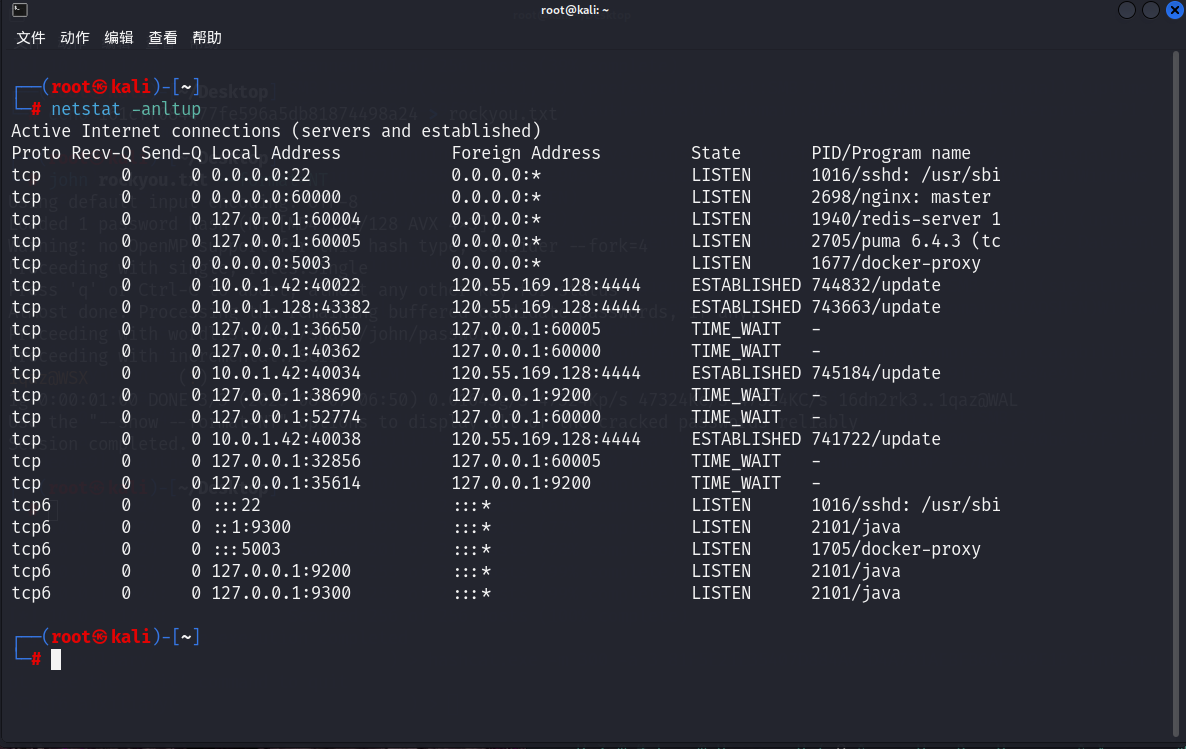Click the 'PID/Program name' column header

point(890,153)
